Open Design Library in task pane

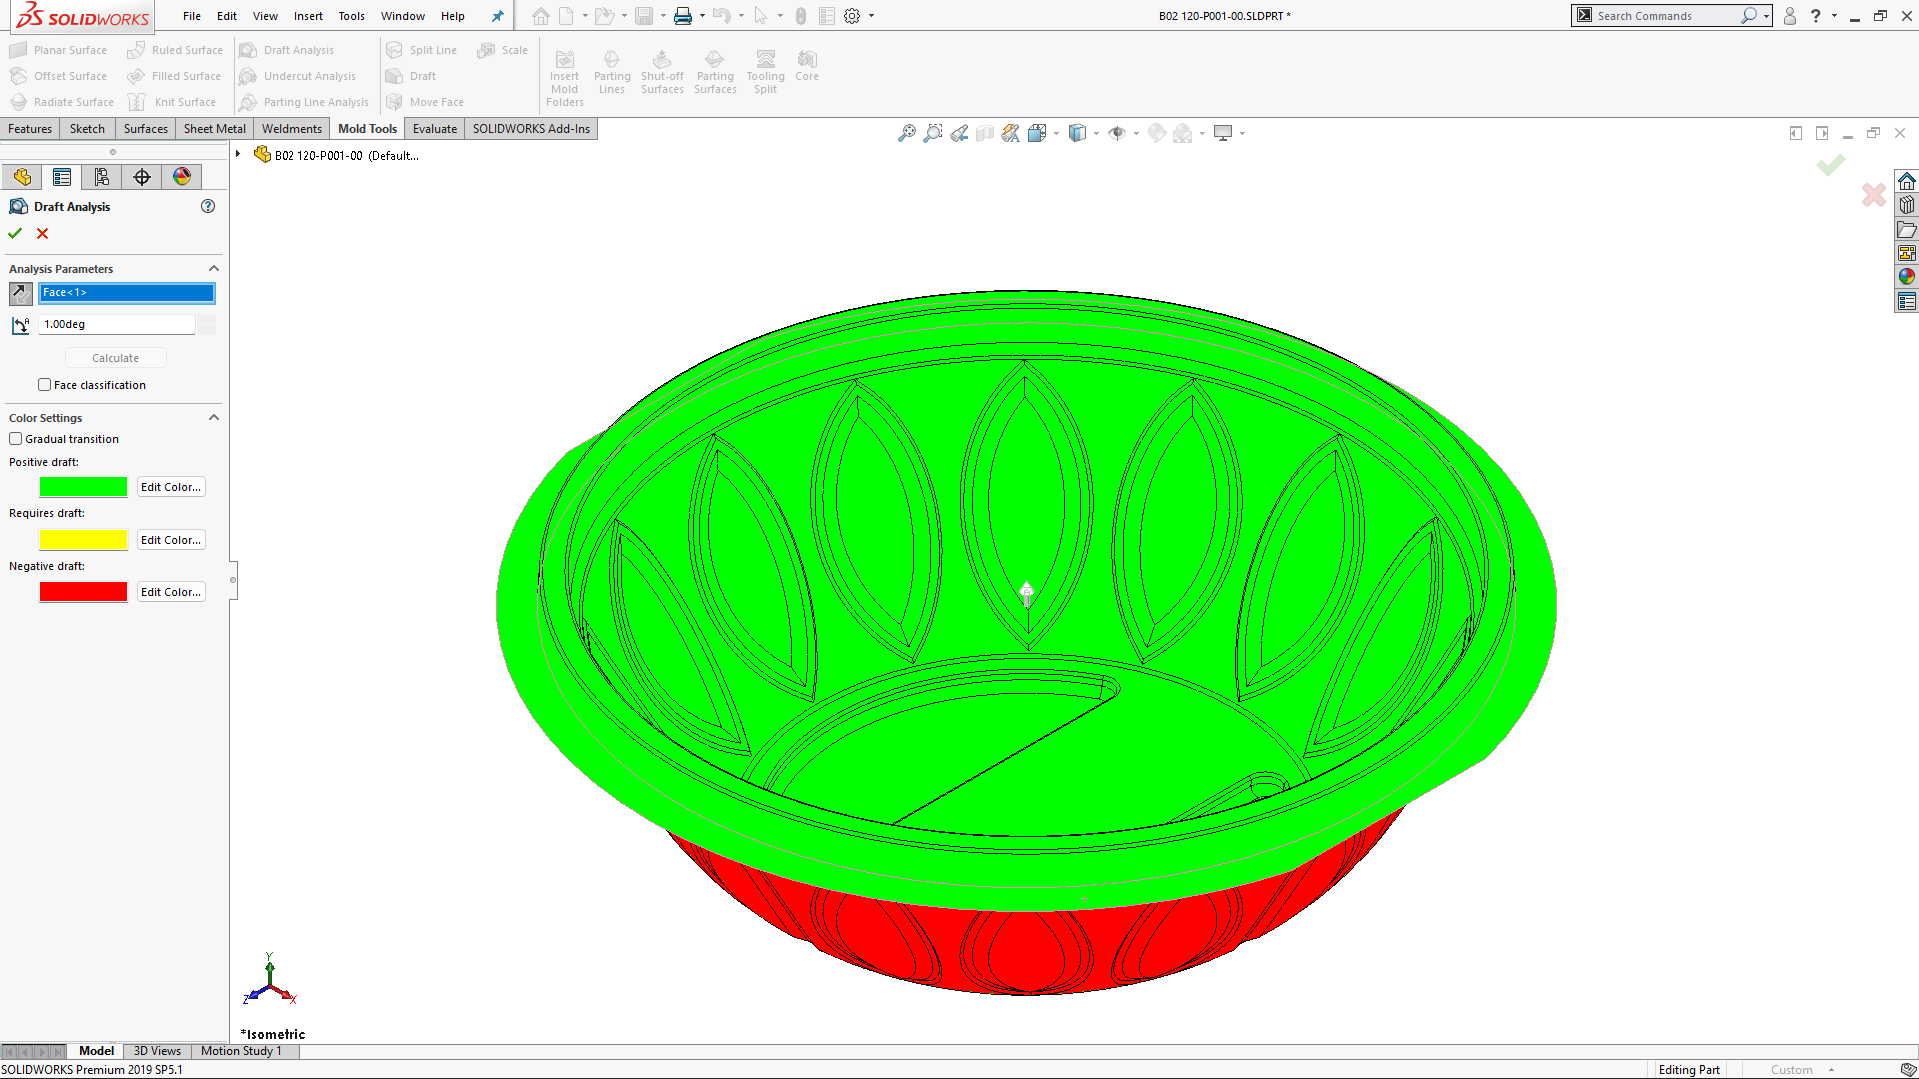click(x=1907, y=205)
